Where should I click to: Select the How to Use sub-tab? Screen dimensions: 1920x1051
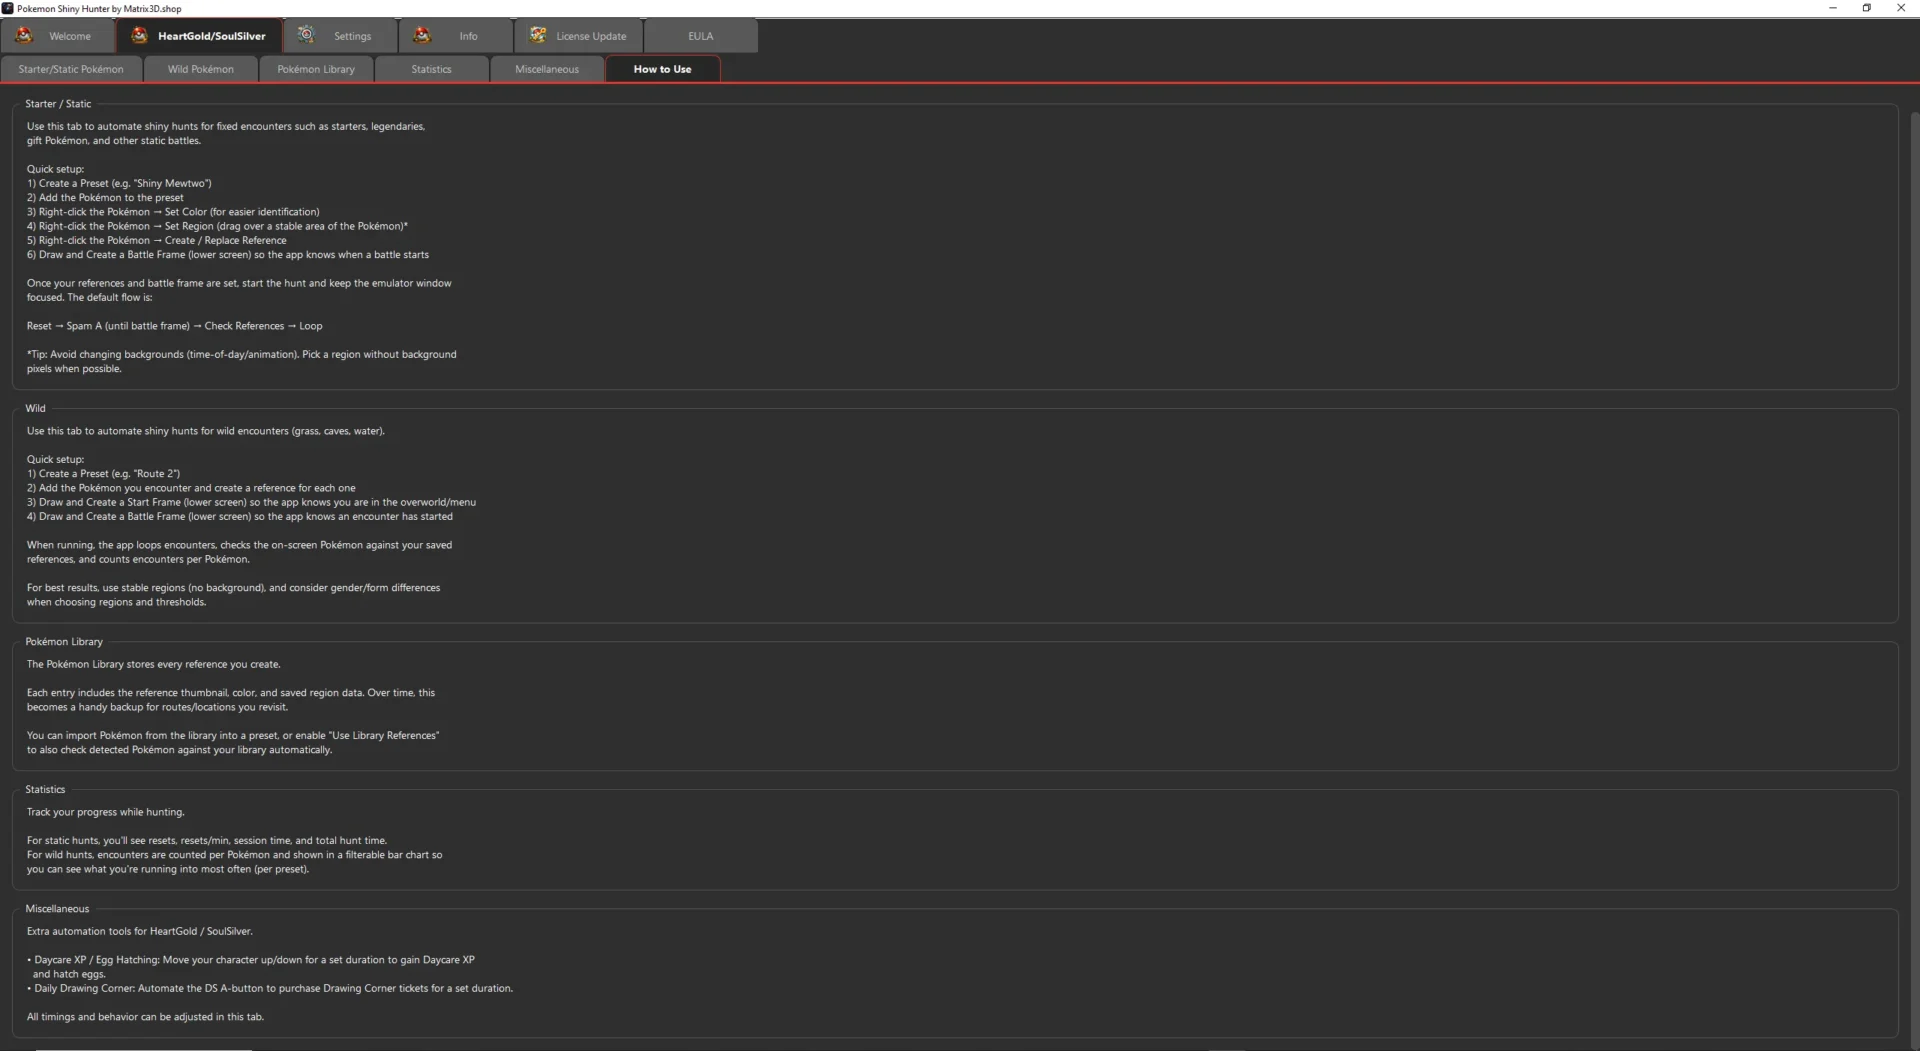[x=662, y=69]
